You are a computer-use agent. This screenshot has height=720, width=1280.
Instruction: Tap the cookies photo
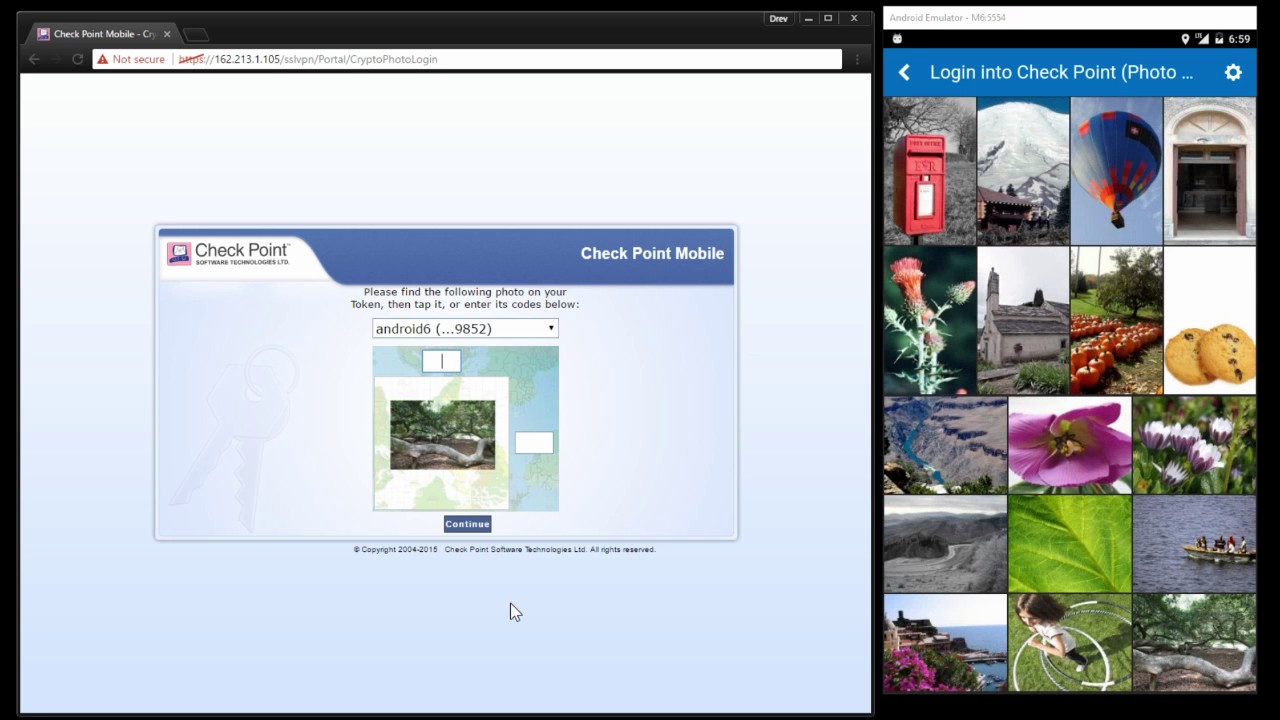[x=1210, y=321]
